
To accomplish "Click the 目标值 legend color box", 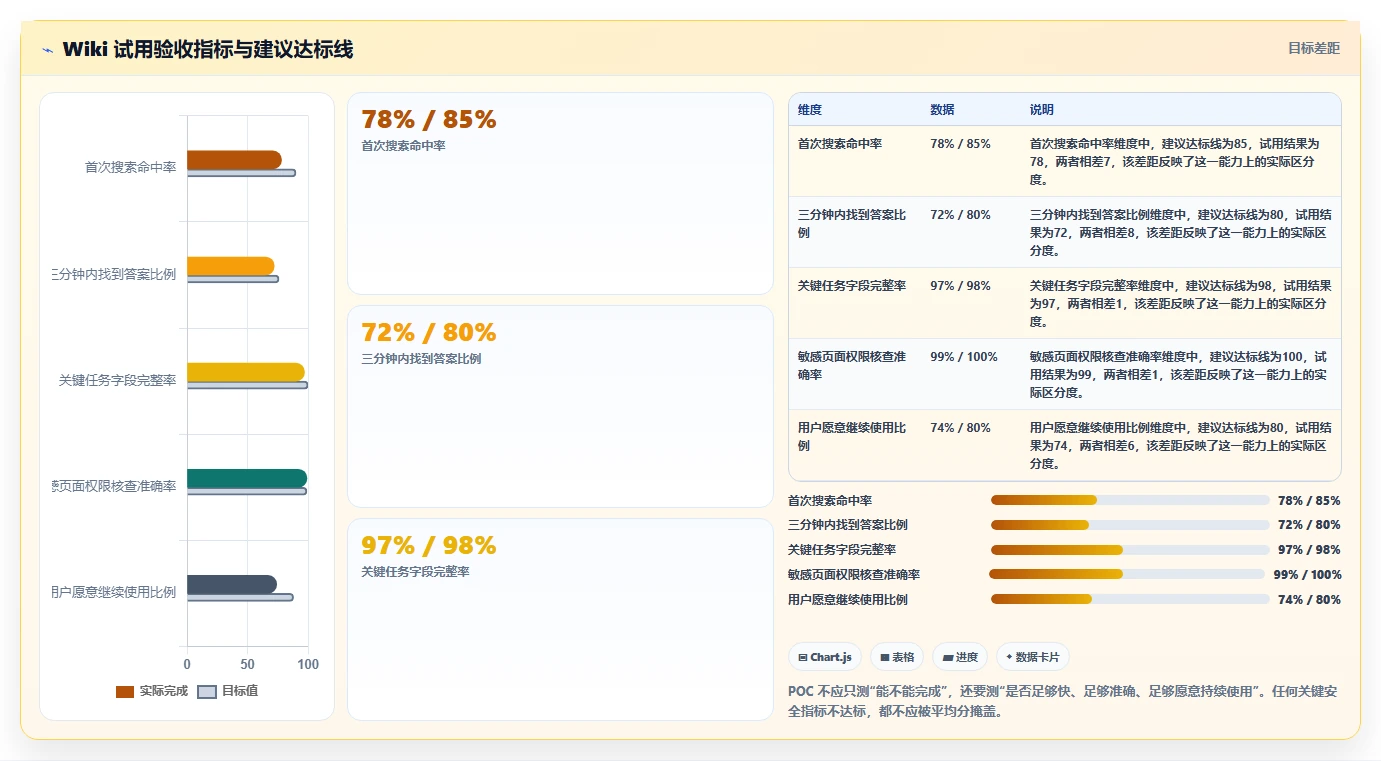I will pyautogui.click(x=207, y=692).
